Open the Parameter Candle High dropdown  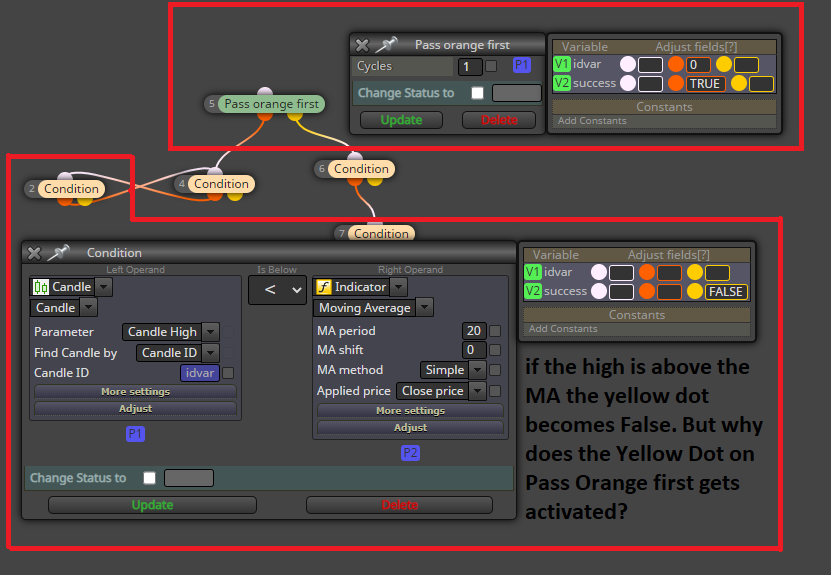(211, 332)
